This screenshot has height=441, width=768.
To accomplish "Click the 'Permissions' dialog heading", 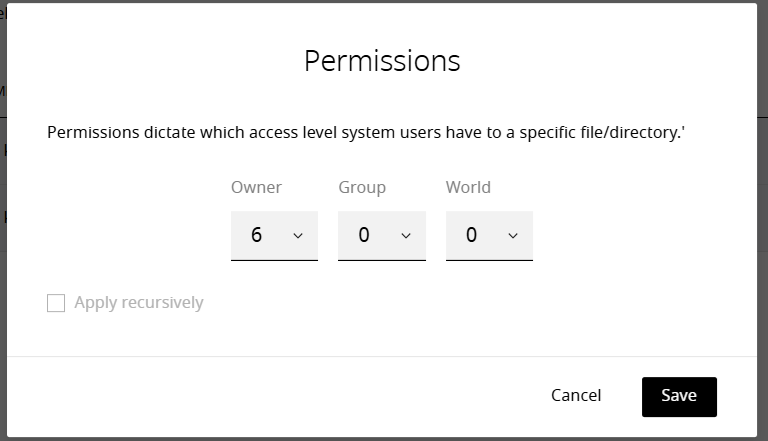I will [x=382, y=61].
